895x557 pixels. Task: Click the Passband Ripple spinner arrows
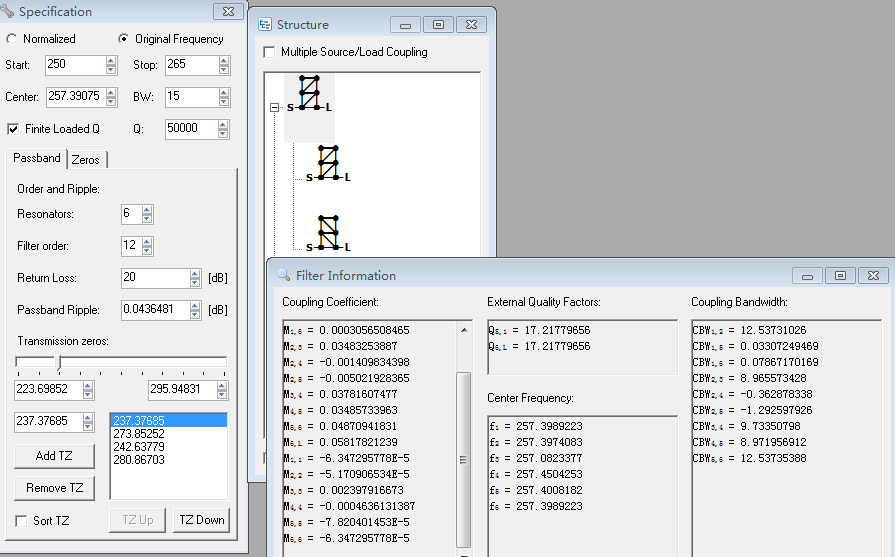(195, 310)
